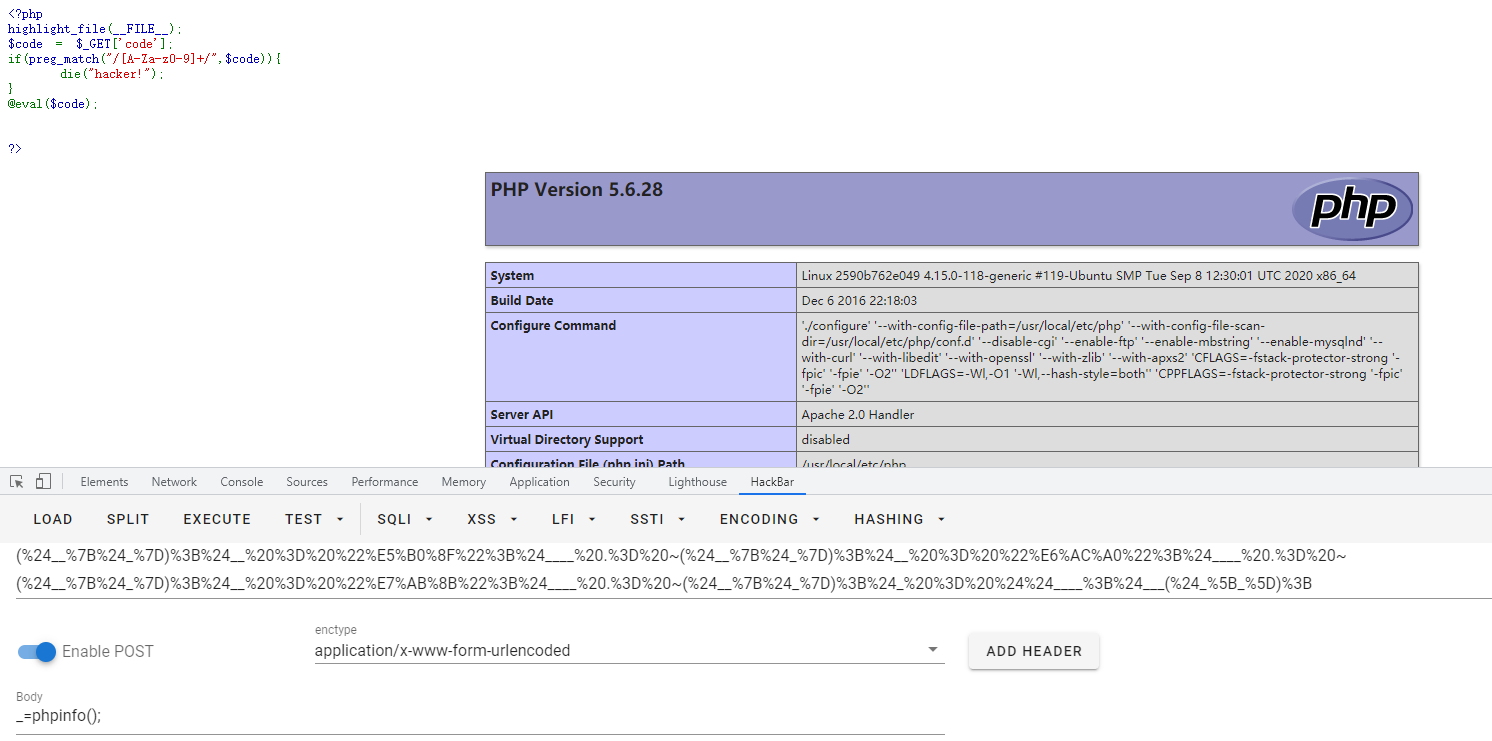
Task: Click the $_GET['code'] assignment line
Action: coord(91,44)
